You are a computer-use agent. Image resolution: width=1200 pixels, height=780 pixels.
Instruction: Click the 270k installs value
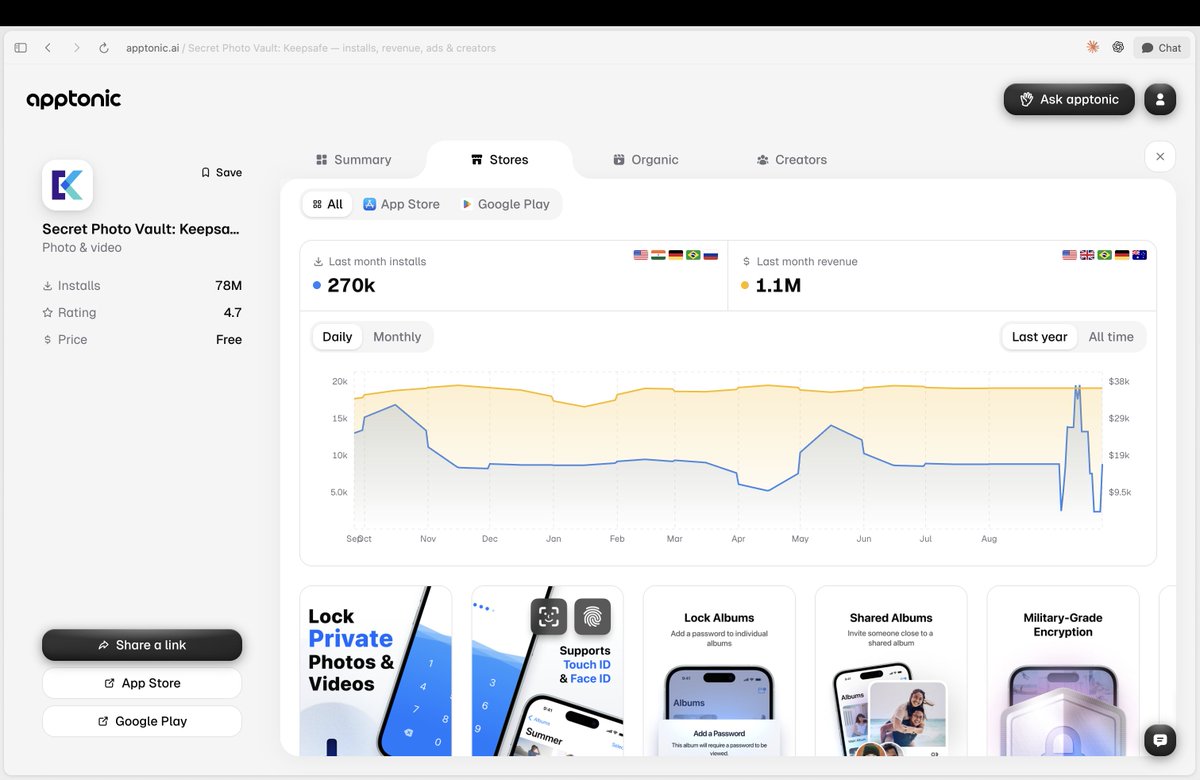click(x=351, y=285)
